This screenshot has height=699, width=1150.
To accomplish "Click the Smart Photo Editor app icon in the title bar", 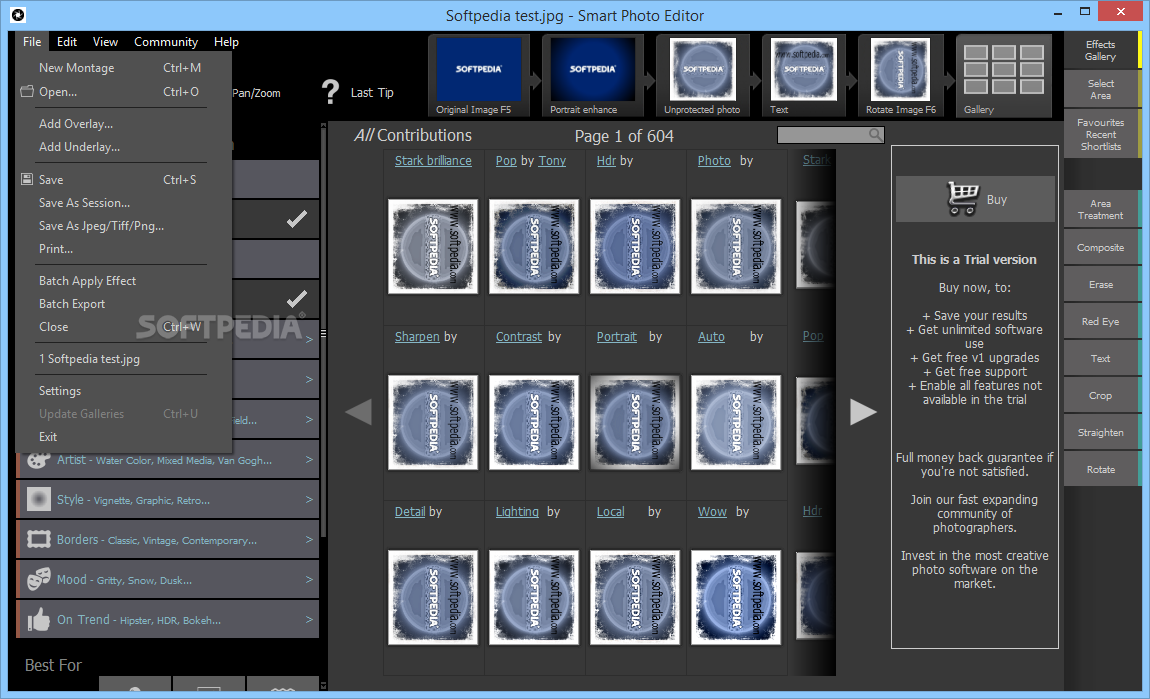I will click(x=18, y=15).
